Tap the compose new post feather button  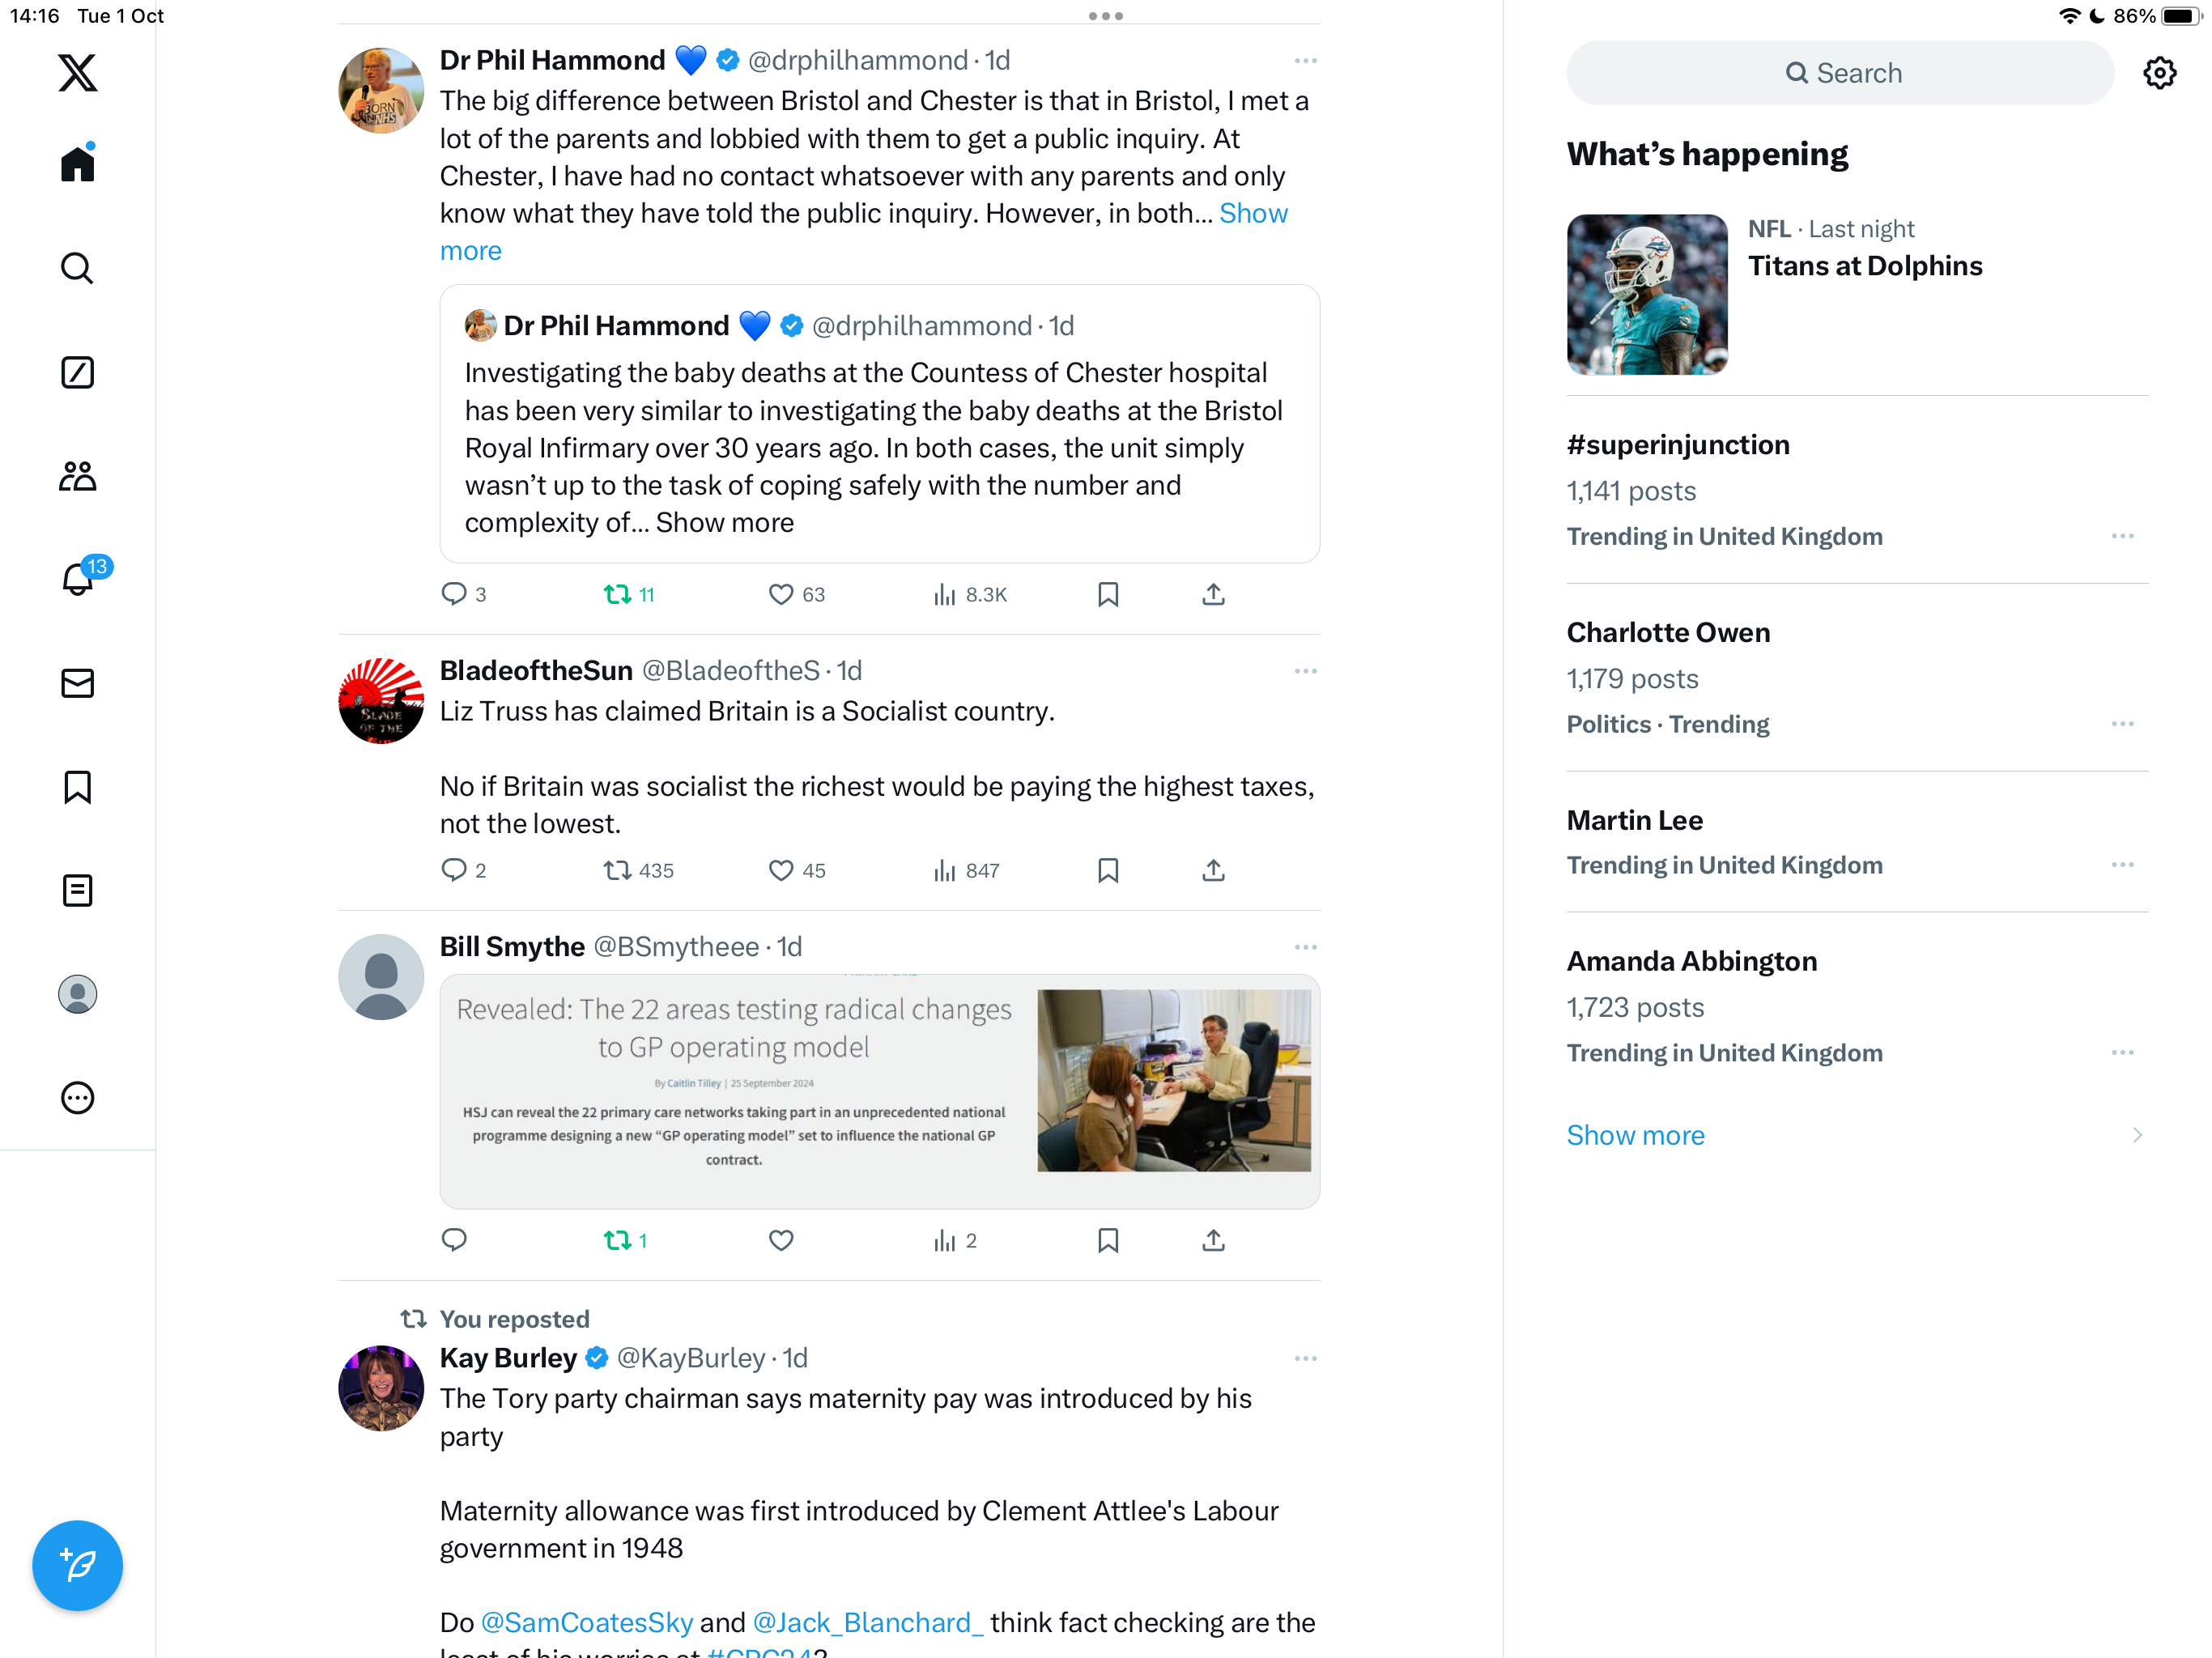coord(78,1565)
